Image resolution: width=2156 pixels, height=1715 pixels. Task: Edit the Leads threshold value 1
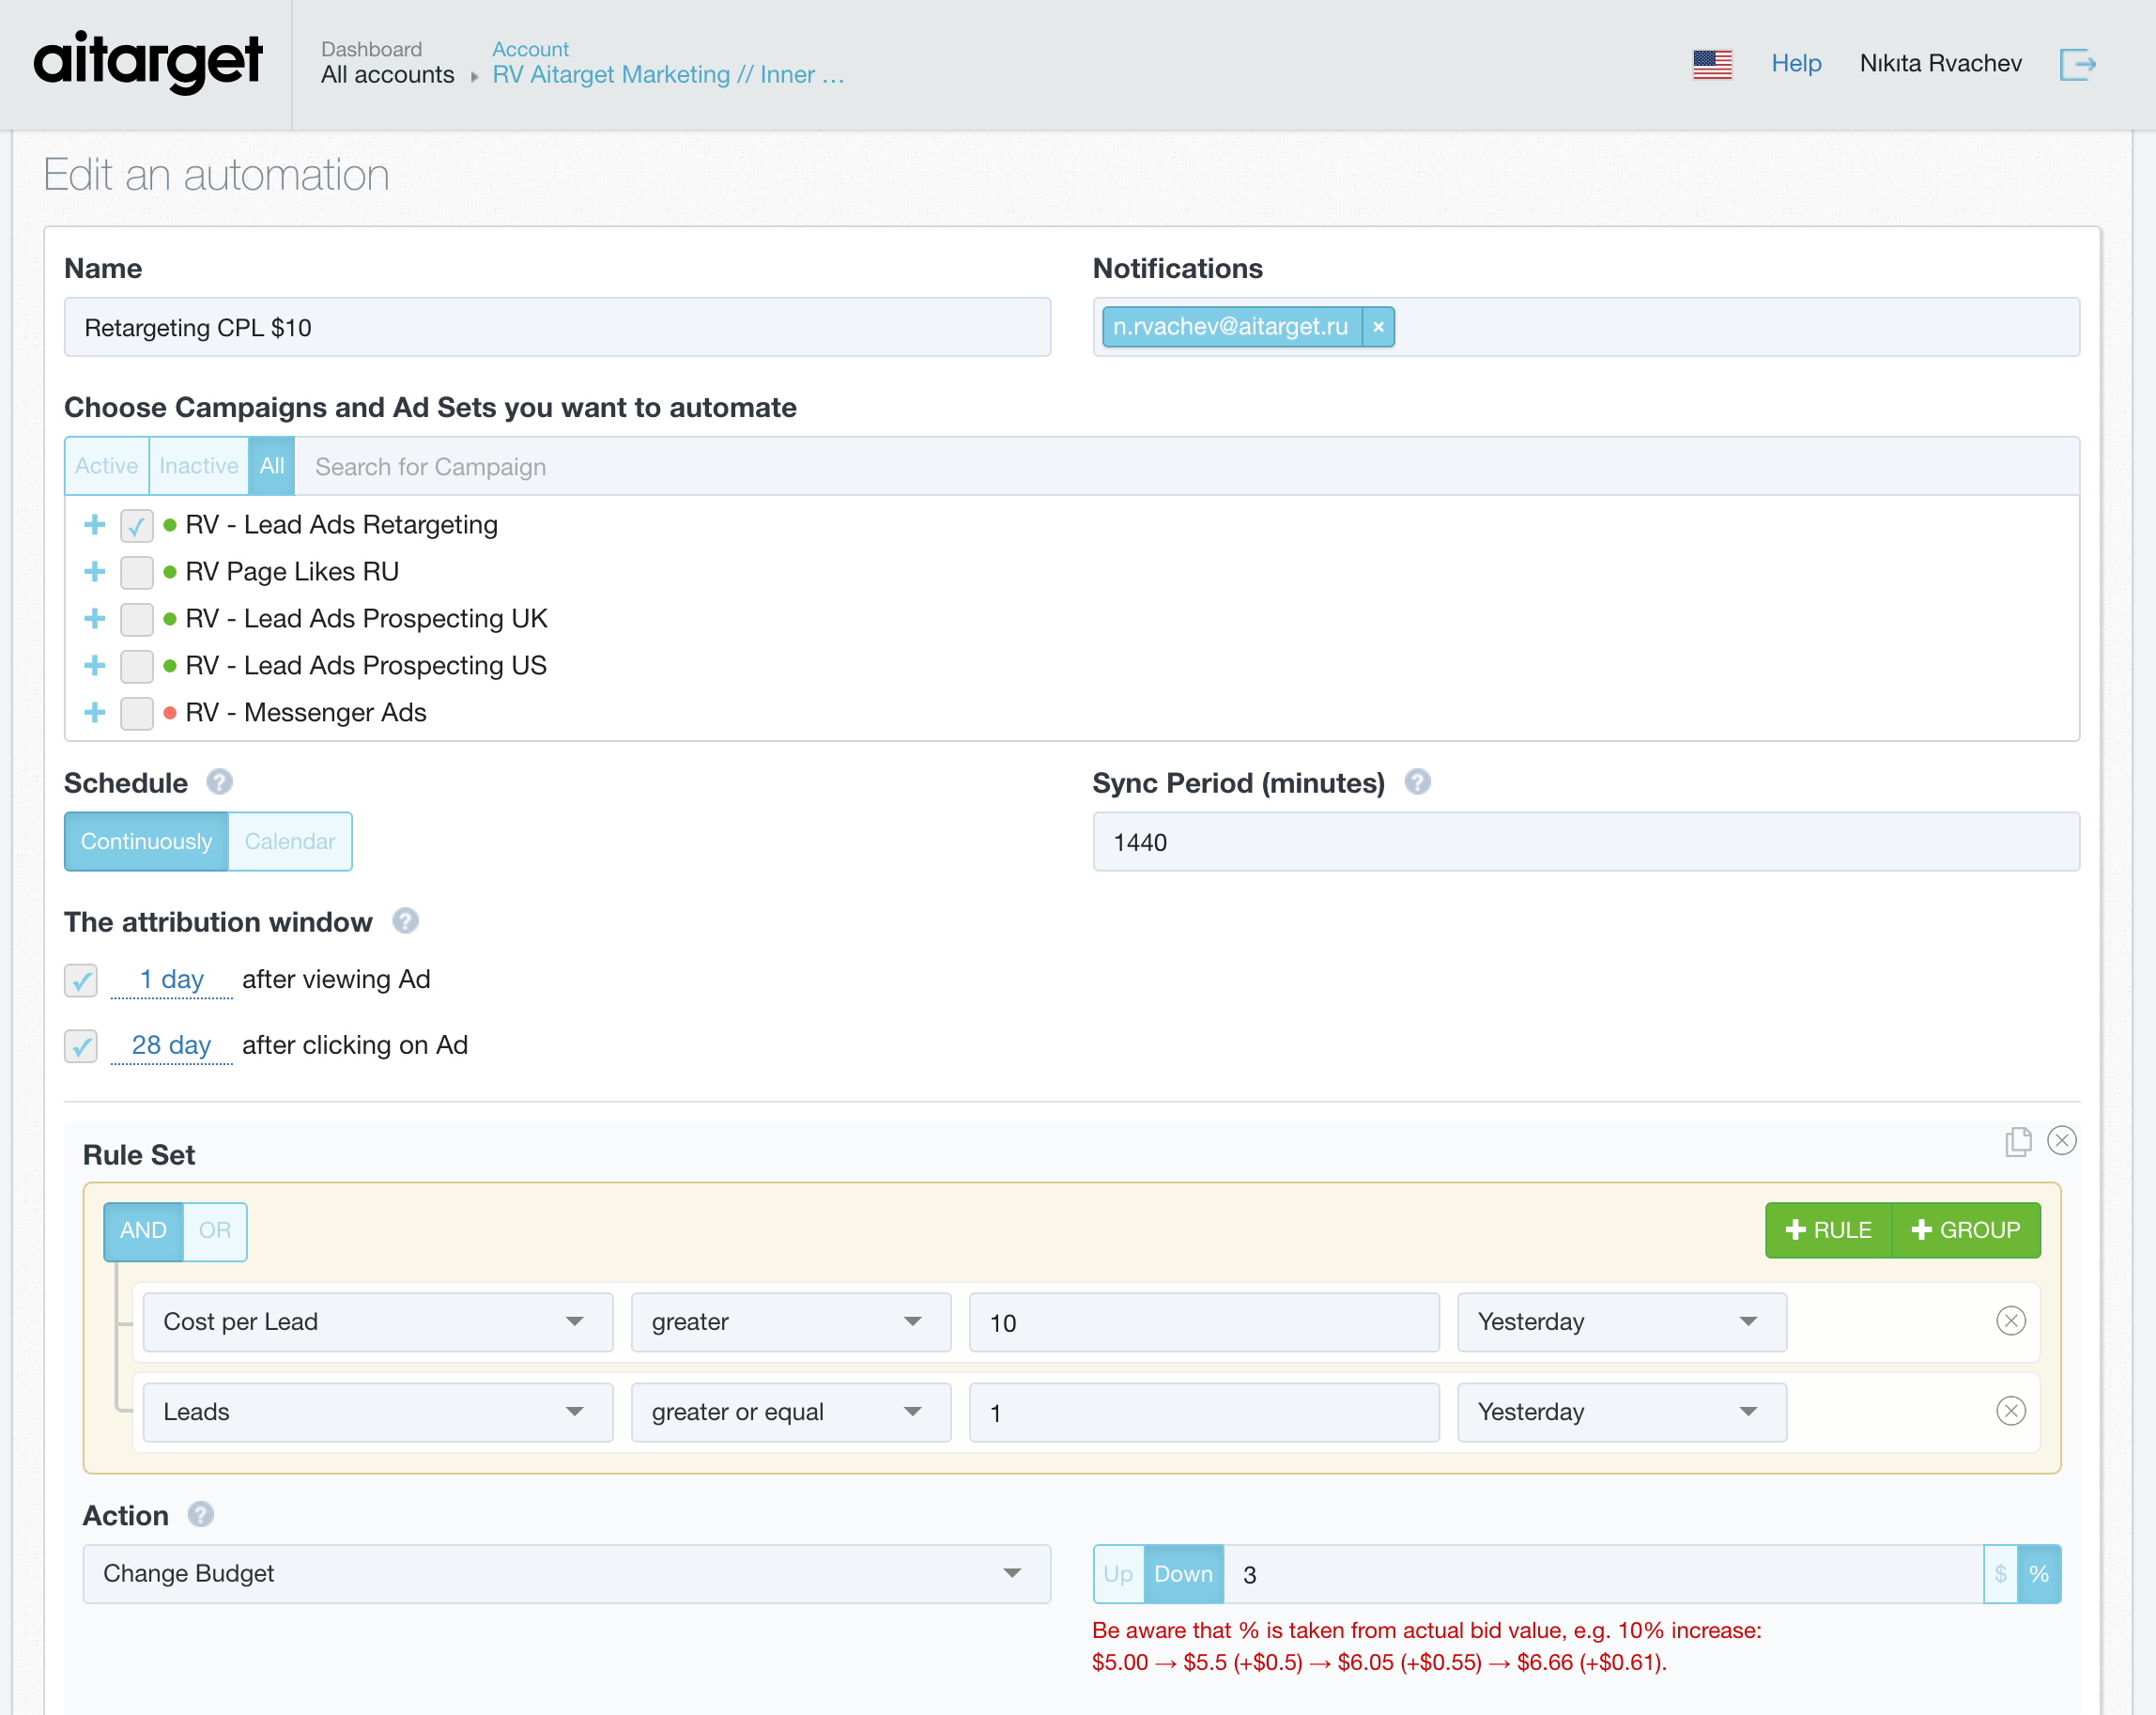pyautogui.click(x=1204, y=1412)
